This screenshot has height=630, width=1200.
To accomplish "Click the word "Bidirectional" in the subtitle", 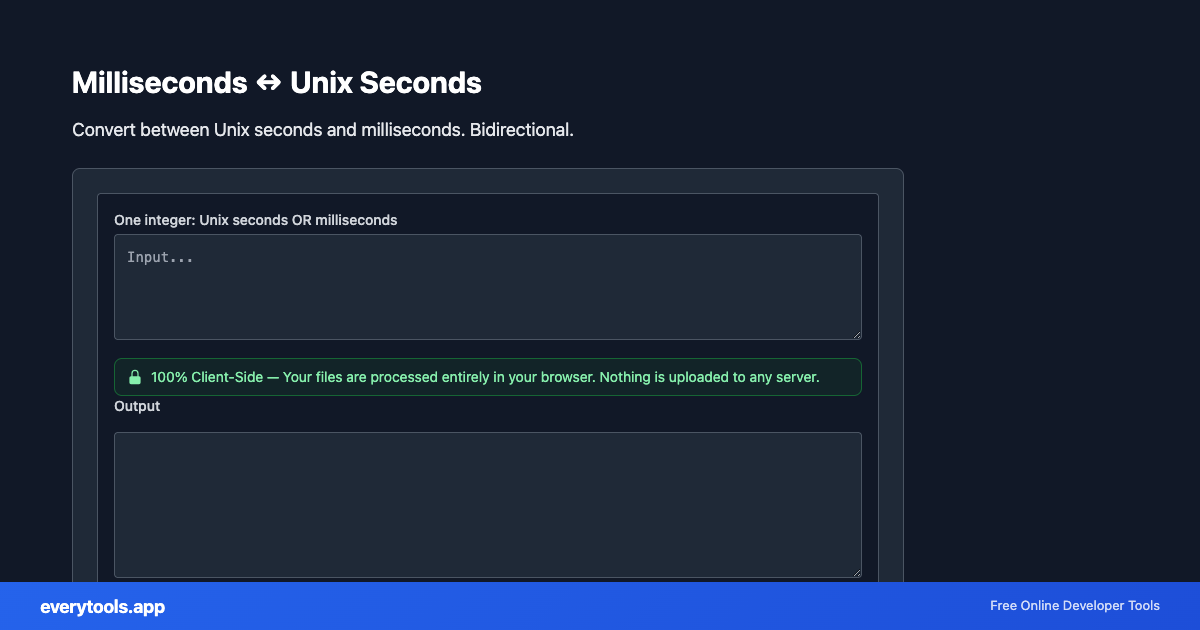I will click(x=520, y=129).
